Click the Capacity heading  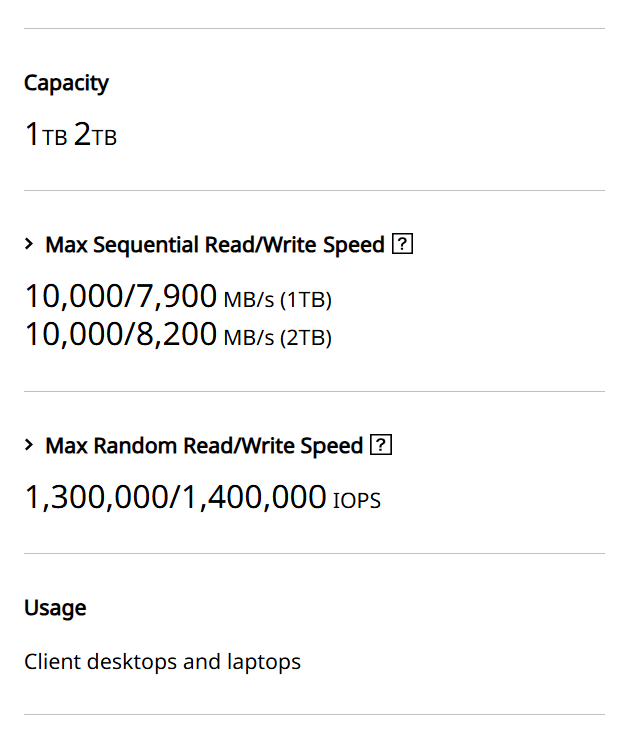tap(66, 83)
